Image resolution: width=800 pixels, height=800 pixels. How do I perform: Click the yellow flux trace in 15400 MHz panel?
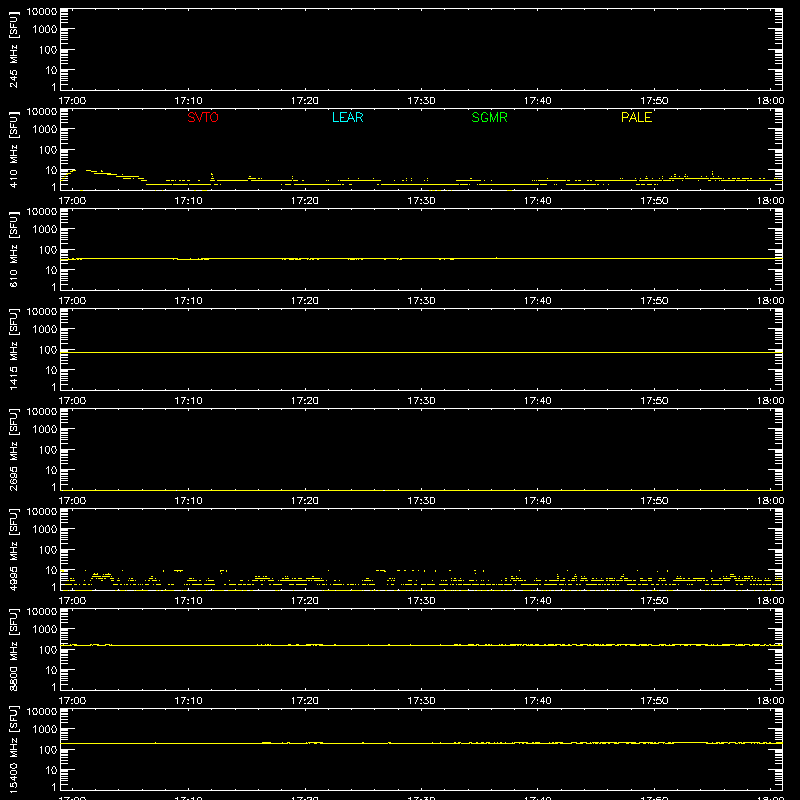pos(421,743)
